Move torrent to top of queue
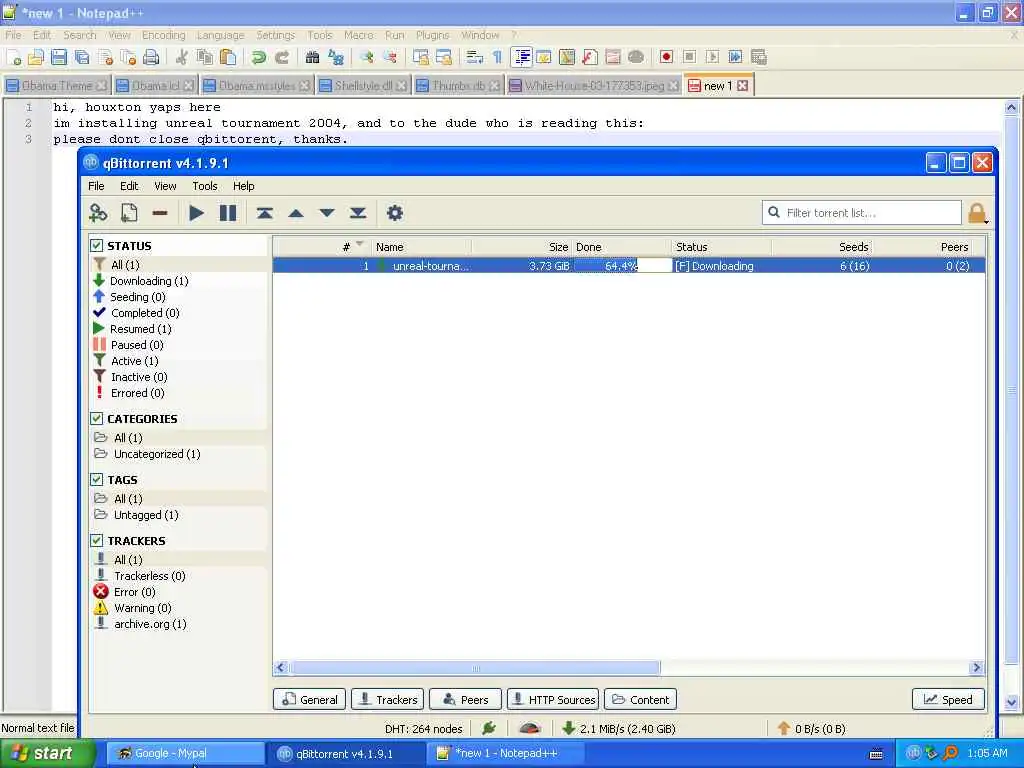The image size is (1024, 768). coord(264,213)
